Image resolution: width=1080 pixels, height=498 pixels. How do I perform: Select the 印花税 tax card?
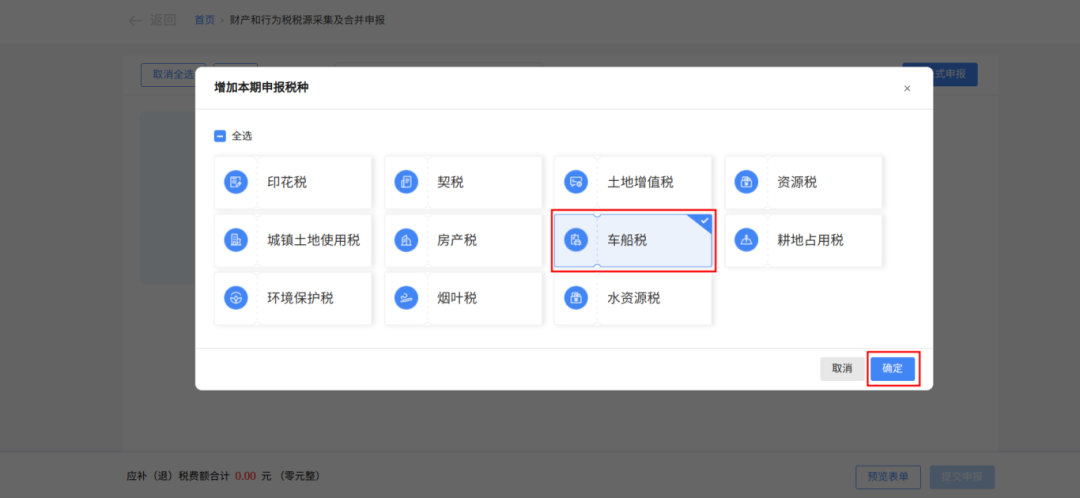293,183
